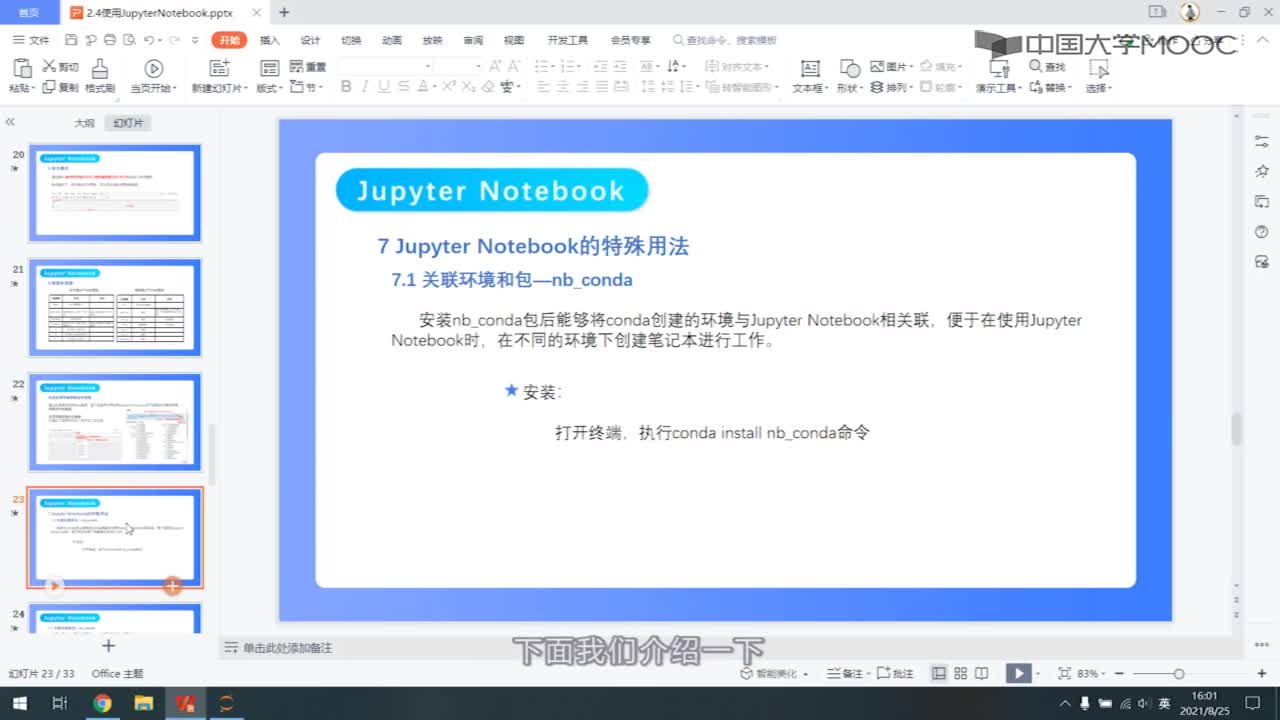Select slide 21 thumbnail

[x=115, y=307]
